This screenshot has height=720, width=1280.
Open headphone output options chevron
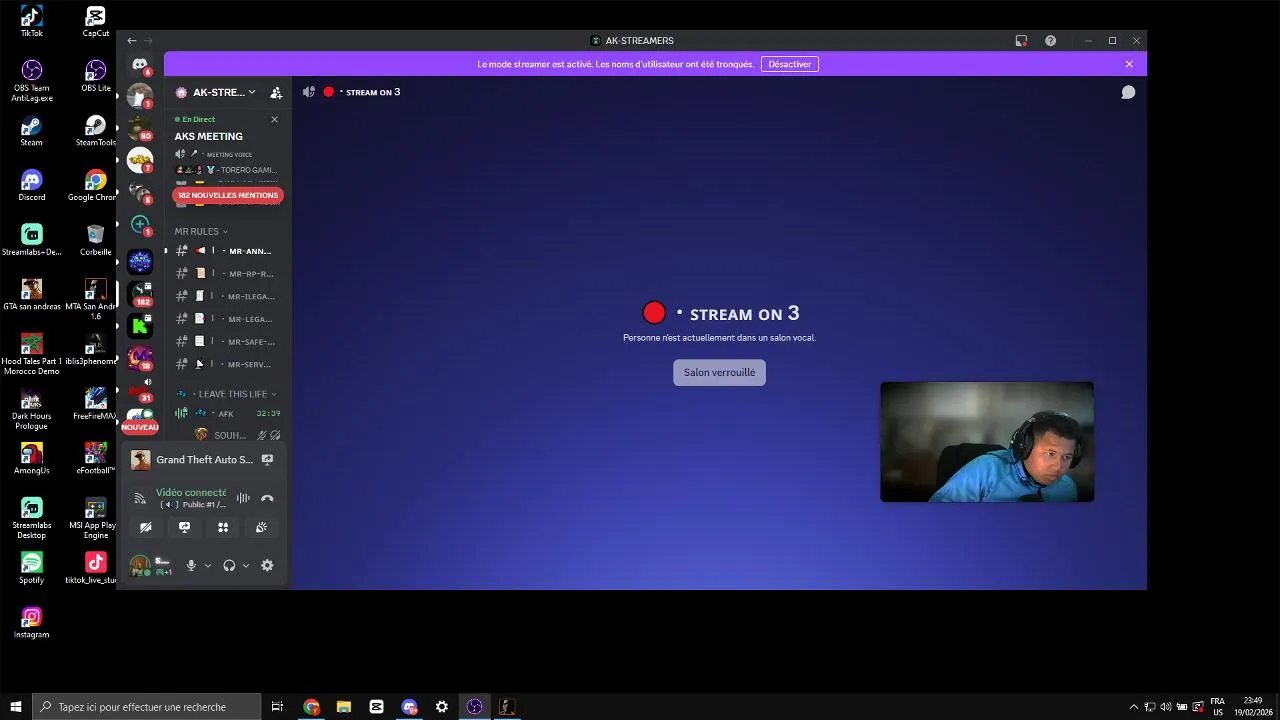[246, 565]
